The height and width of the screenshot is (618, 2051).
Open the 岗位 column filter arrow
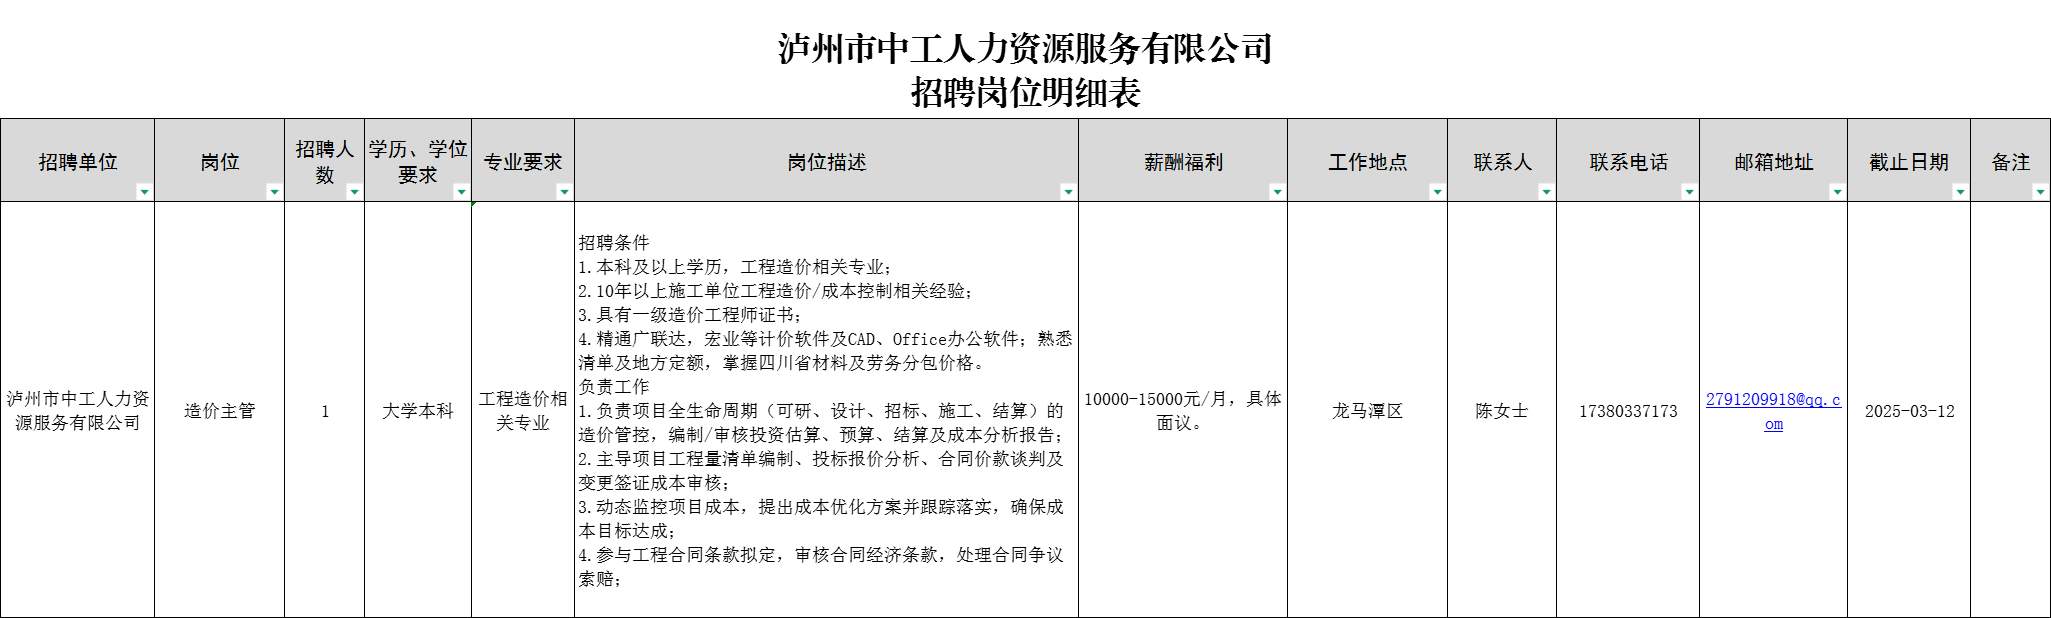coord(274,191)
